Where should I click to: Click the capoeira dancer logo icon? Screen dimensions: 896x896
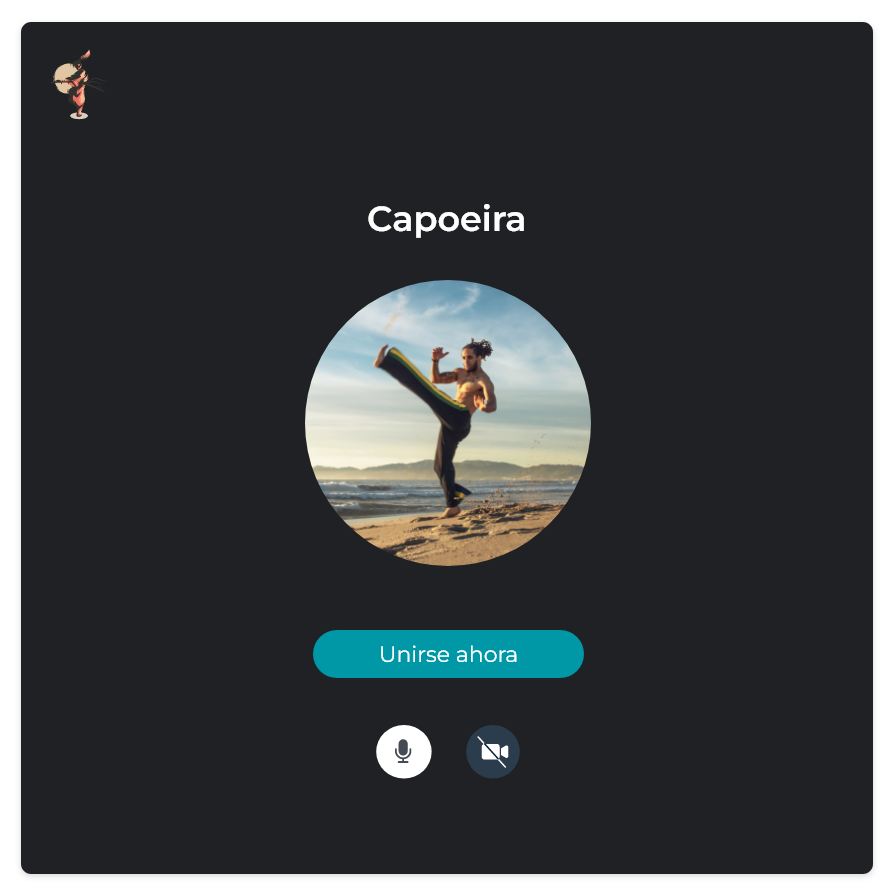tap(78, 85)
